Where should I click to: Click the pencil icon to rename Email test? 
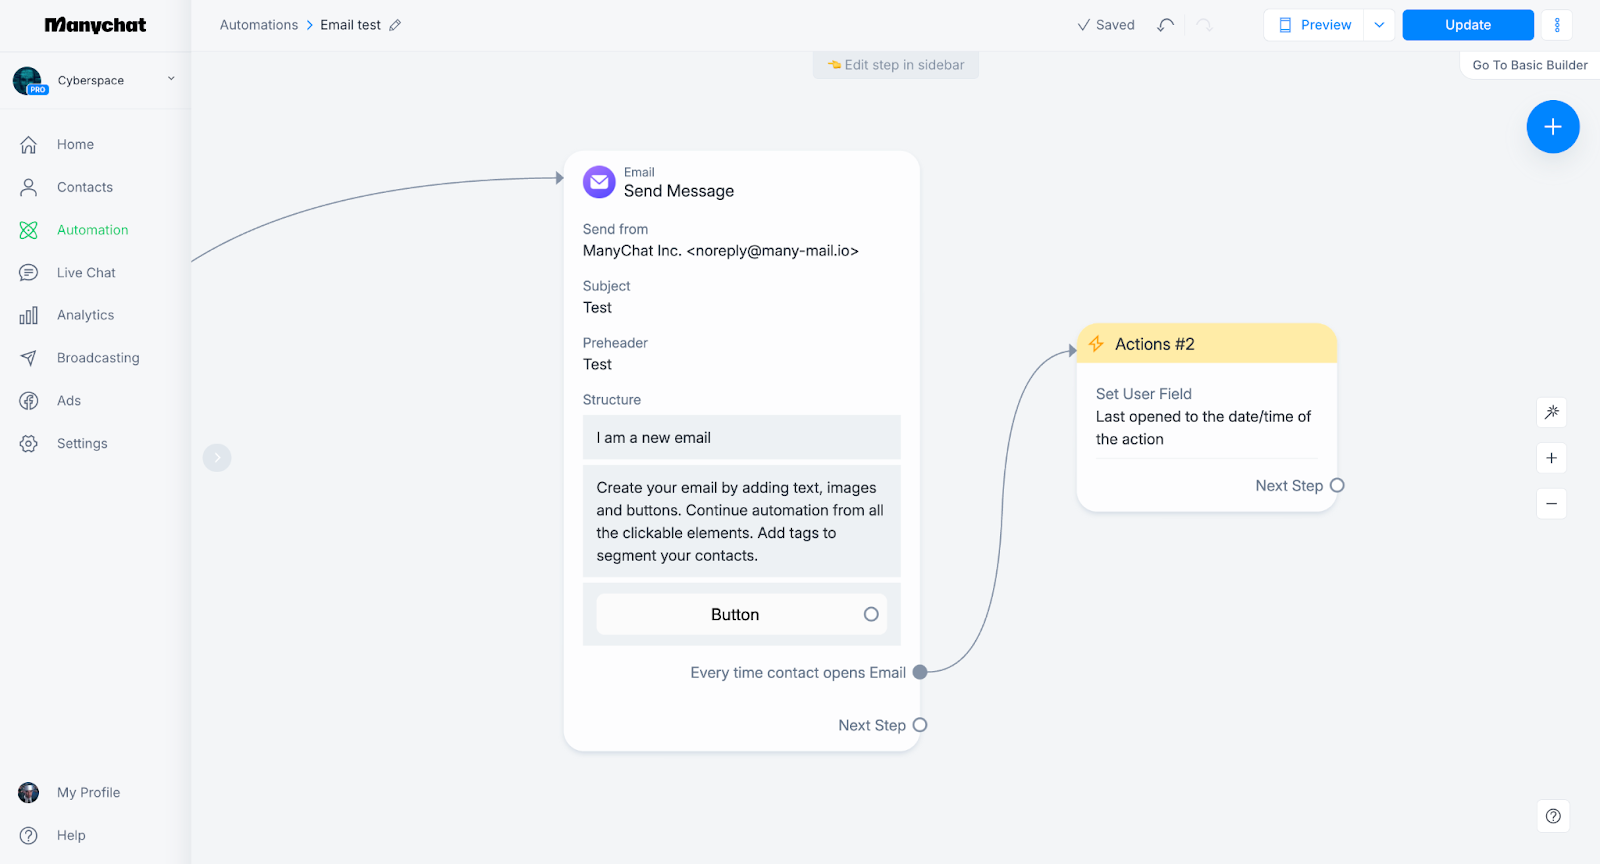(395, 25)
